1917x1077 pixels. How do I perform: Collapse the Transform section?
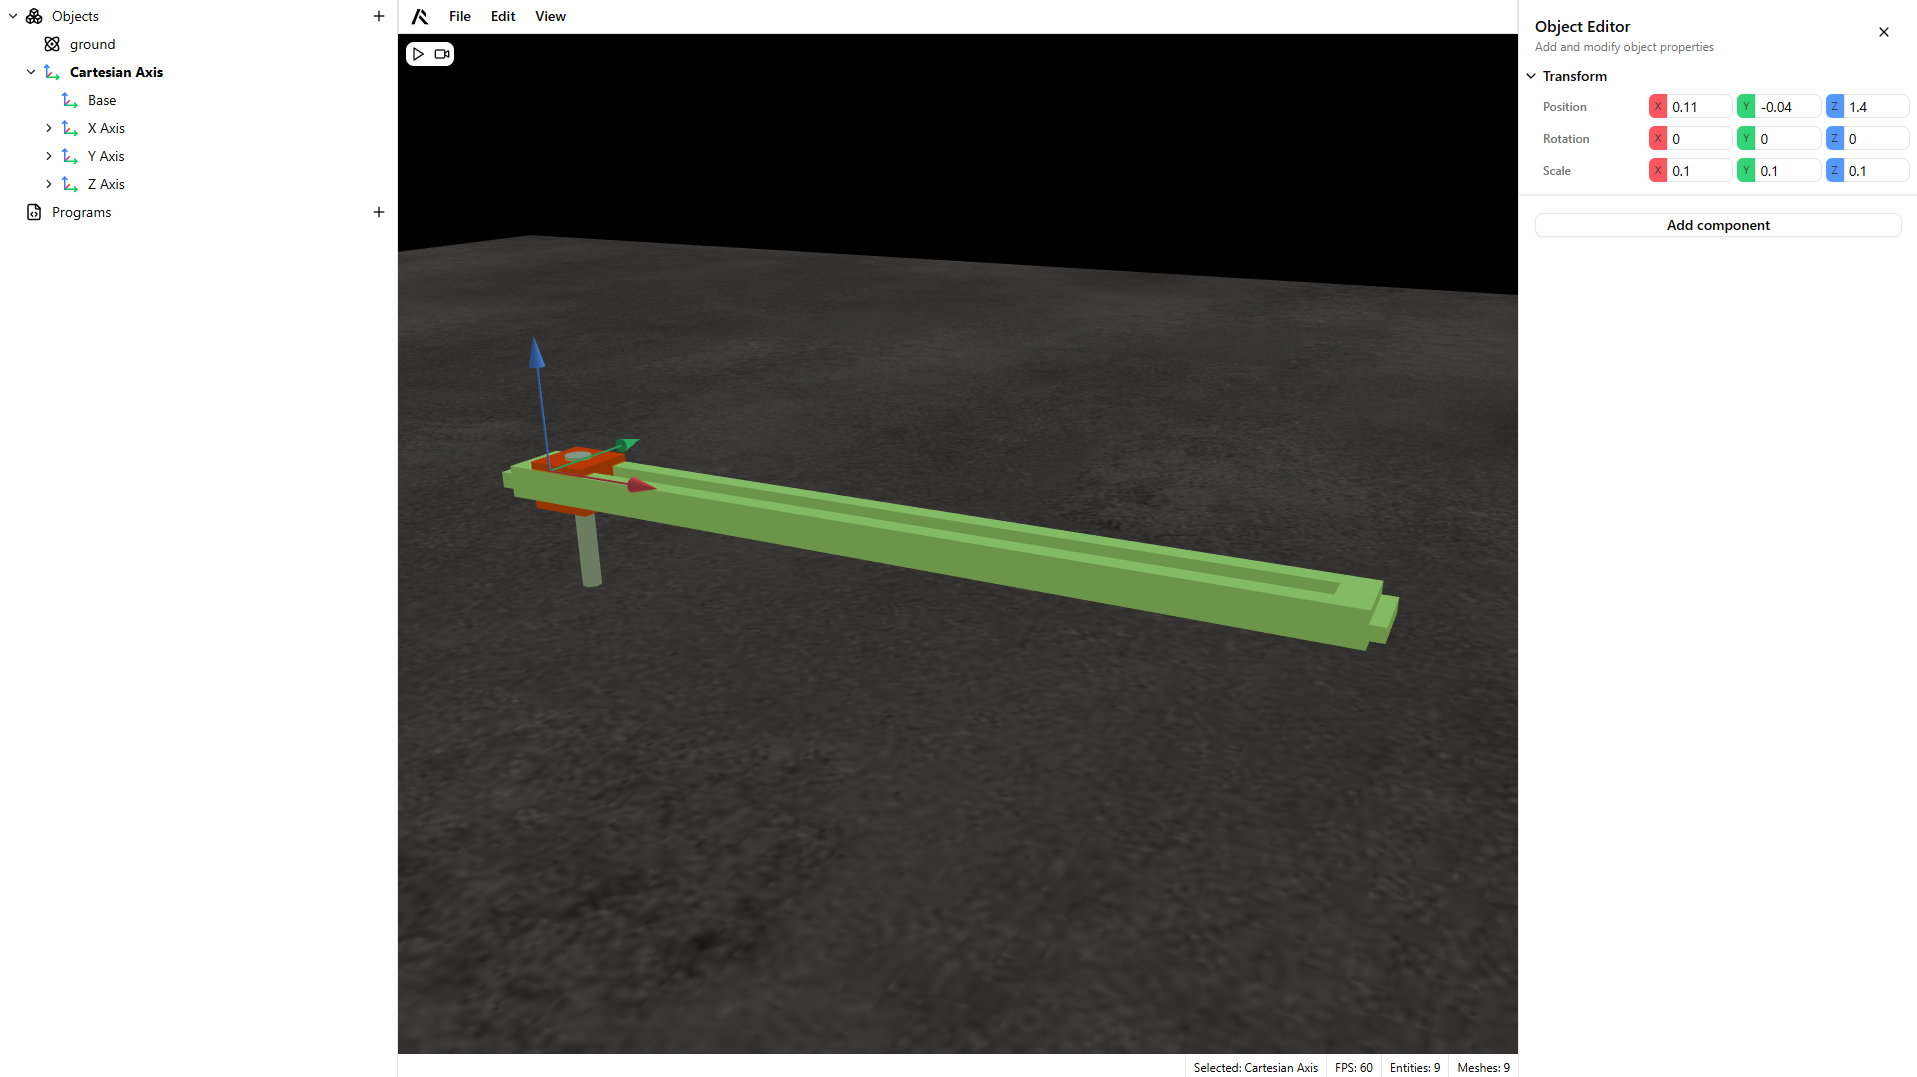1531,76
